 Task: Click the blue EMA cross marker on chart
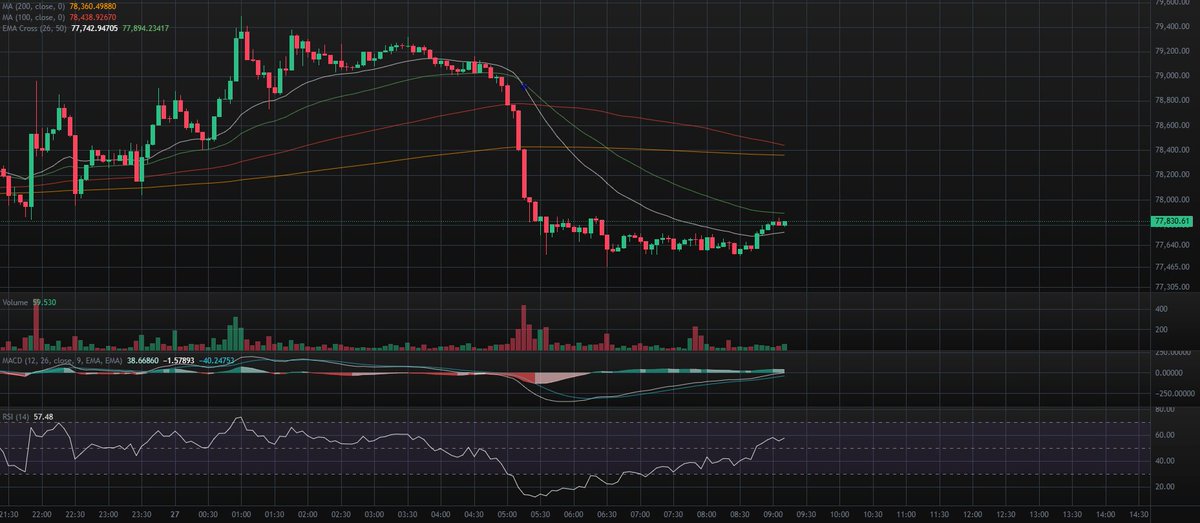[524, 86]
